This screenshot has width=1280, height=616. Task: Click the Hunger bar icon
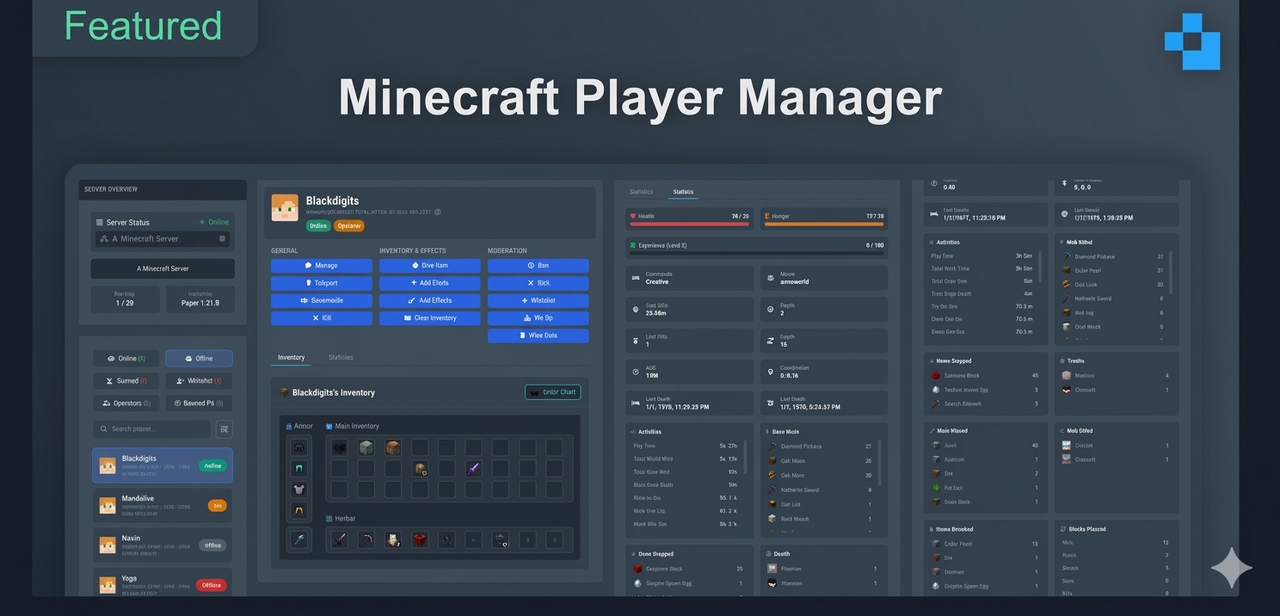(x=766, y=215)
